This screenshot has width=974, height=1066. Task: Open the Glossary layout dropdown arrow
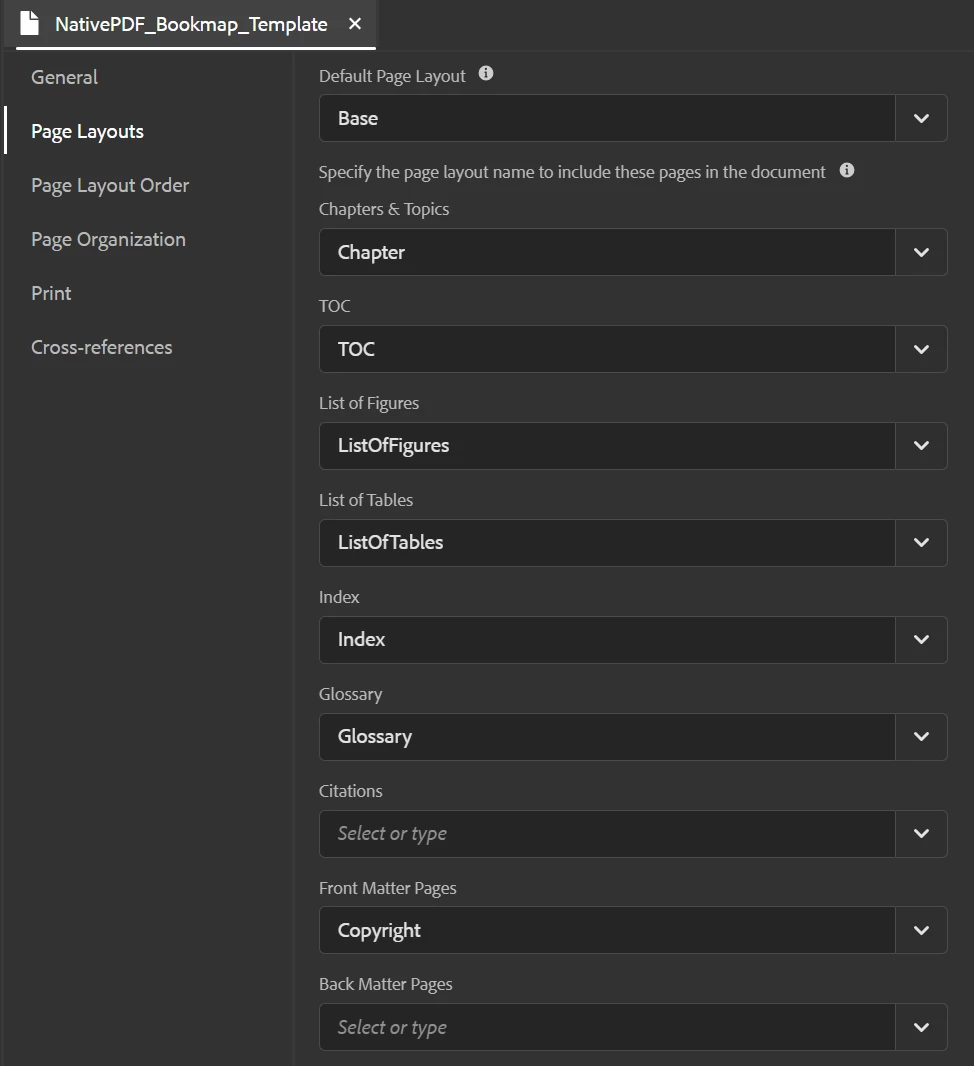(x=921, y=737)
